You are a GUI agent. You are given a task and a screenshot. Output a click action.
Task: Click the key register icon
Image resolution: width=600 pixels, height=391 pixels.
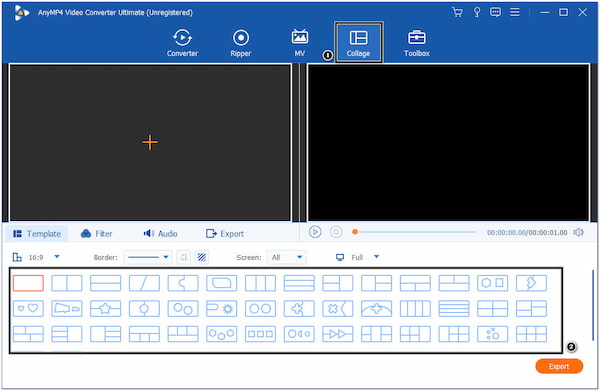coord(477,12)
